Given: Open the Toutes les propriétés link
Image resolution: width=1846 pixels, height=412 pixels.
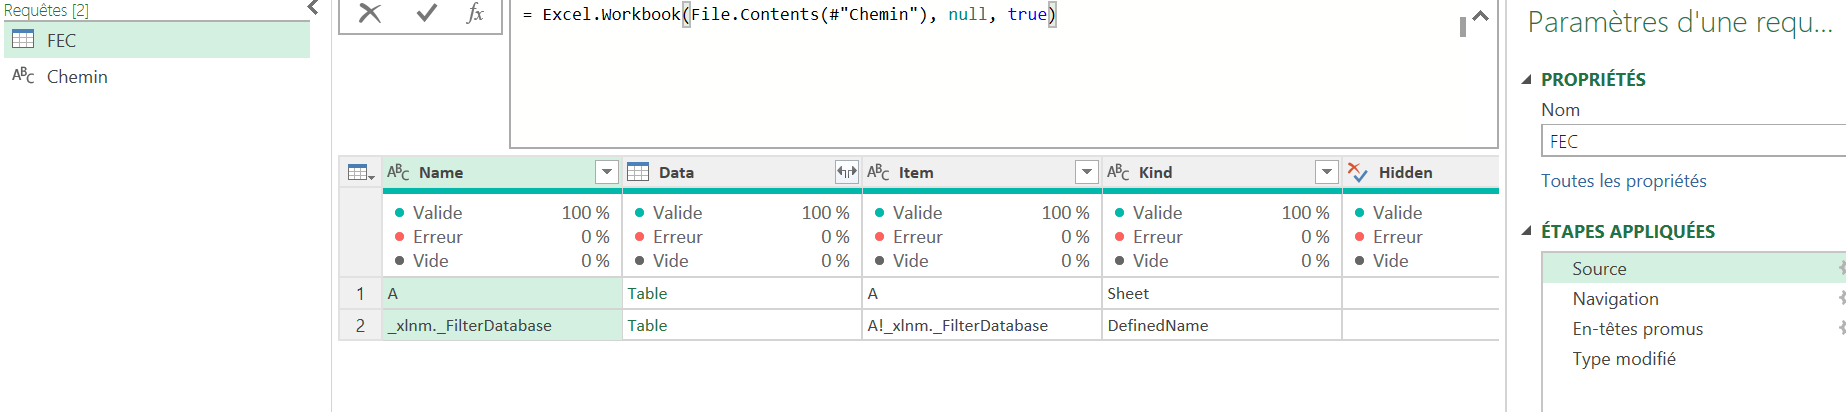Looking at the screenshot, I should click(1623, 181).
